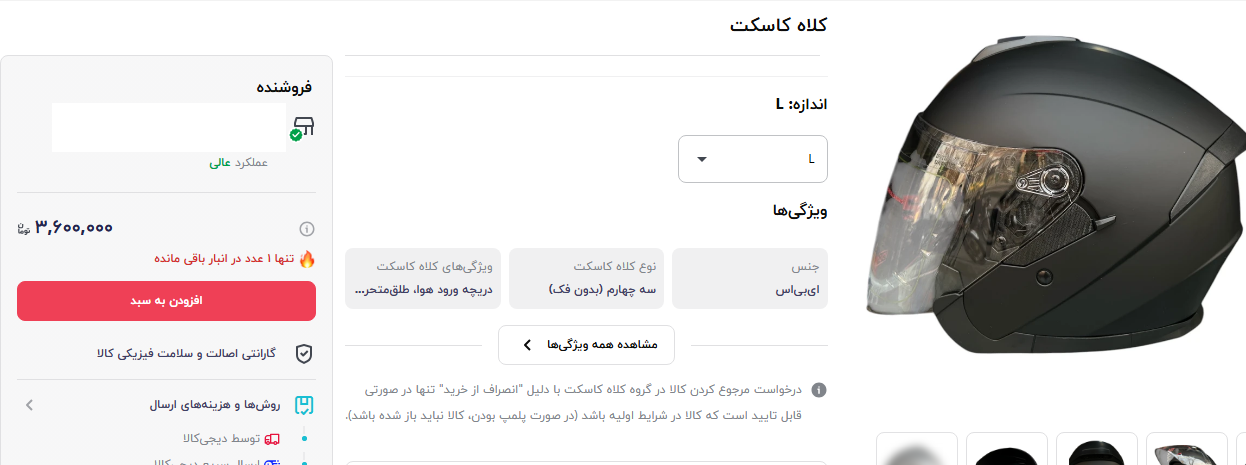Click the Digikala delivery truck icon
The image size is (1246, 465).
pos(272,438)
